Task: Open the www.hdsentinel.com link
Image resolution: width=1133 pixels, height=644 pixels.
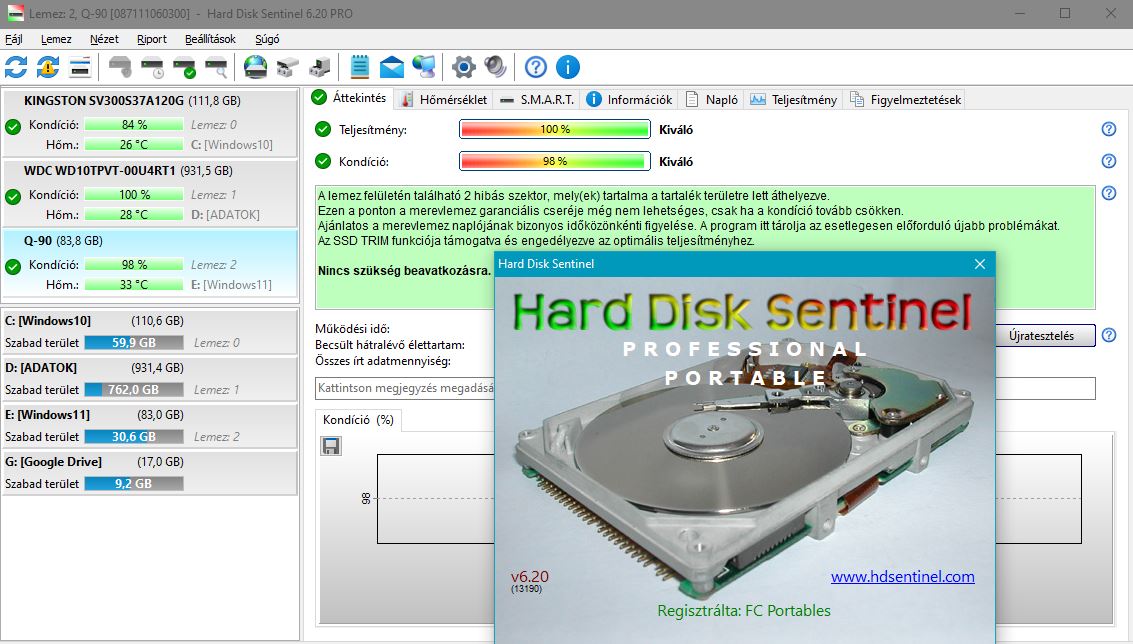Action: [902, 577]
